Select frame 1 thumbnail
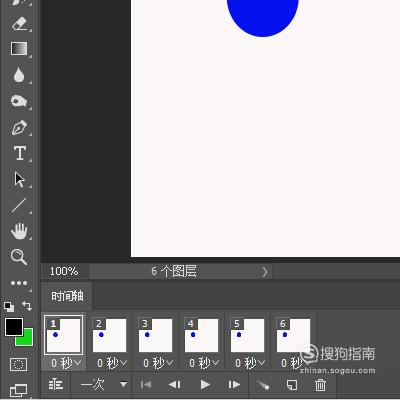The width and height of the screenshot is (400, 400). pos(64,335)
